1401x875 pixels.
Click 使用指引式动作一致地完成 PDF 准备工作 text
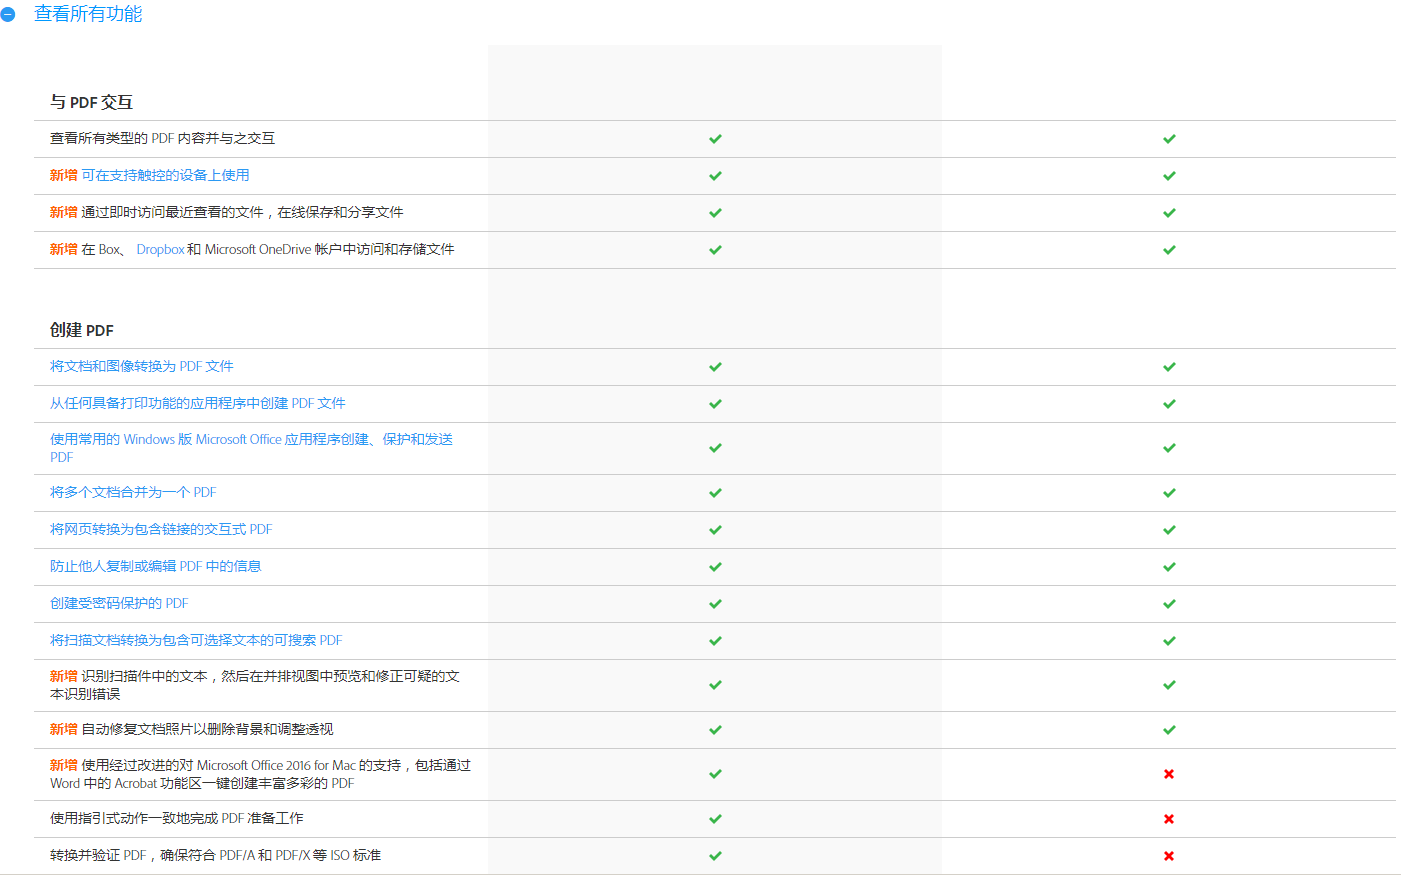coord(177,818)
